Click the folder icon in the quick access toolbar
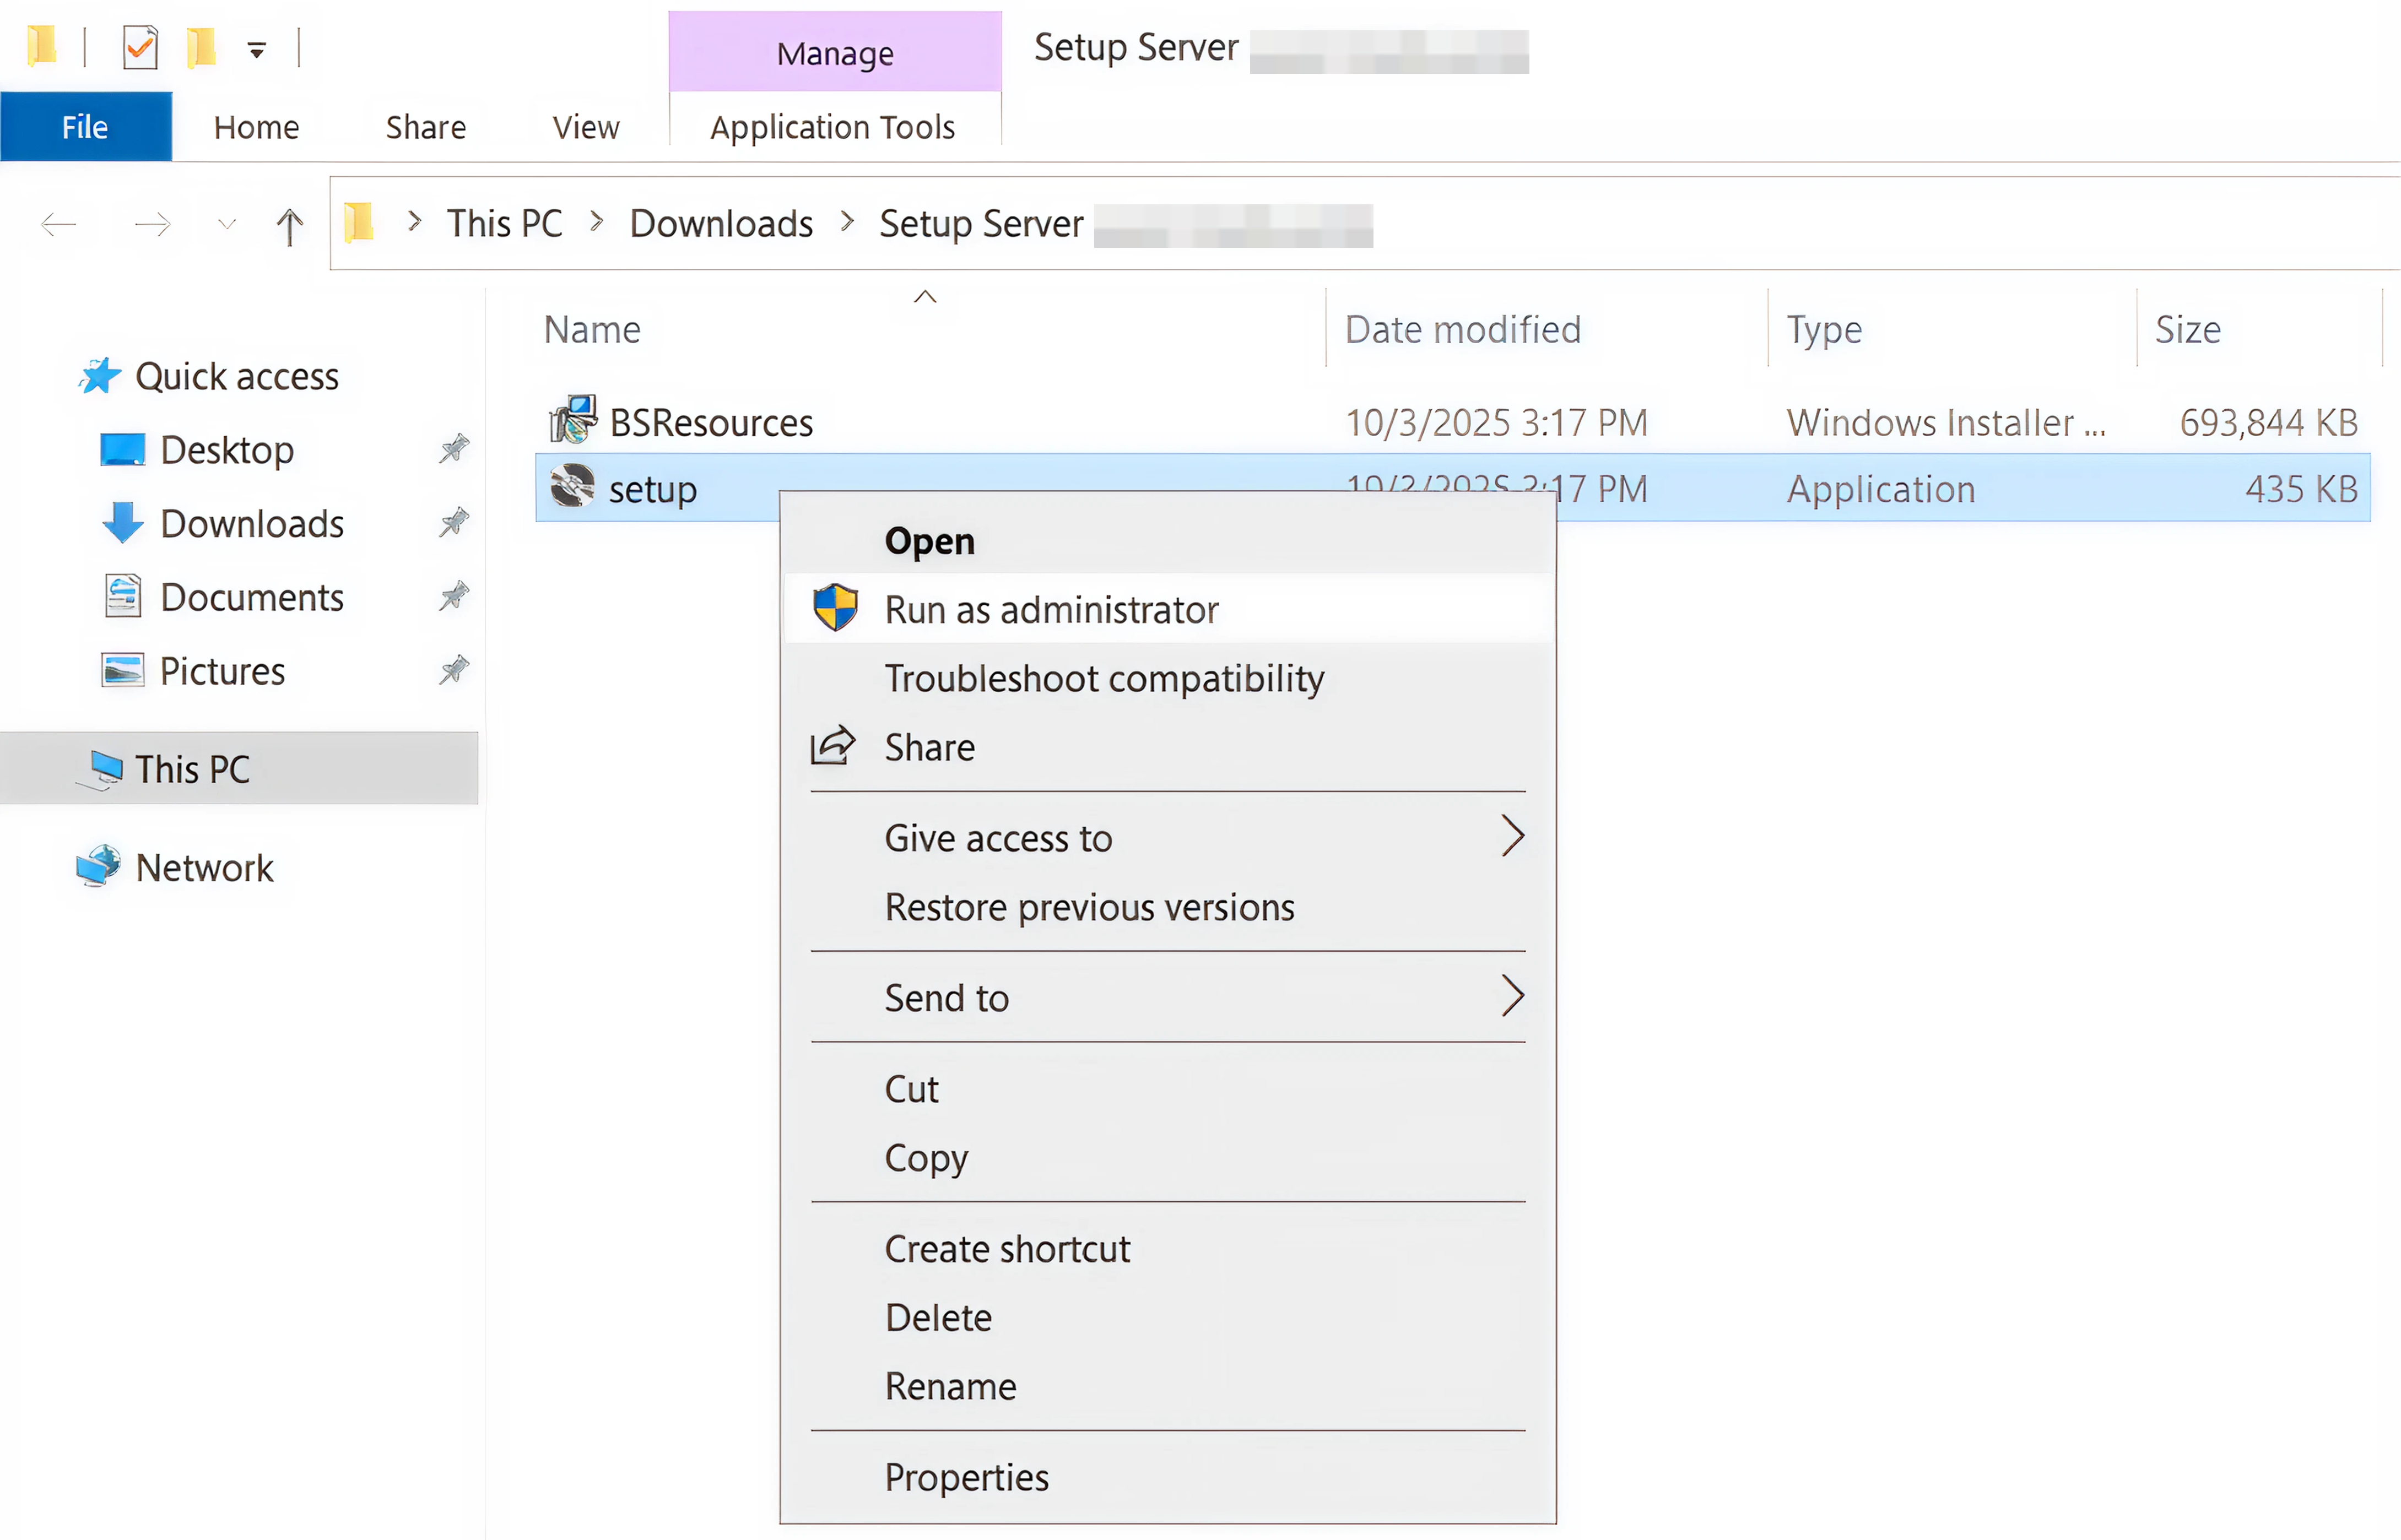Image resolution: width=2401 pixels, height=1540 pixels. tap(41, 47)
